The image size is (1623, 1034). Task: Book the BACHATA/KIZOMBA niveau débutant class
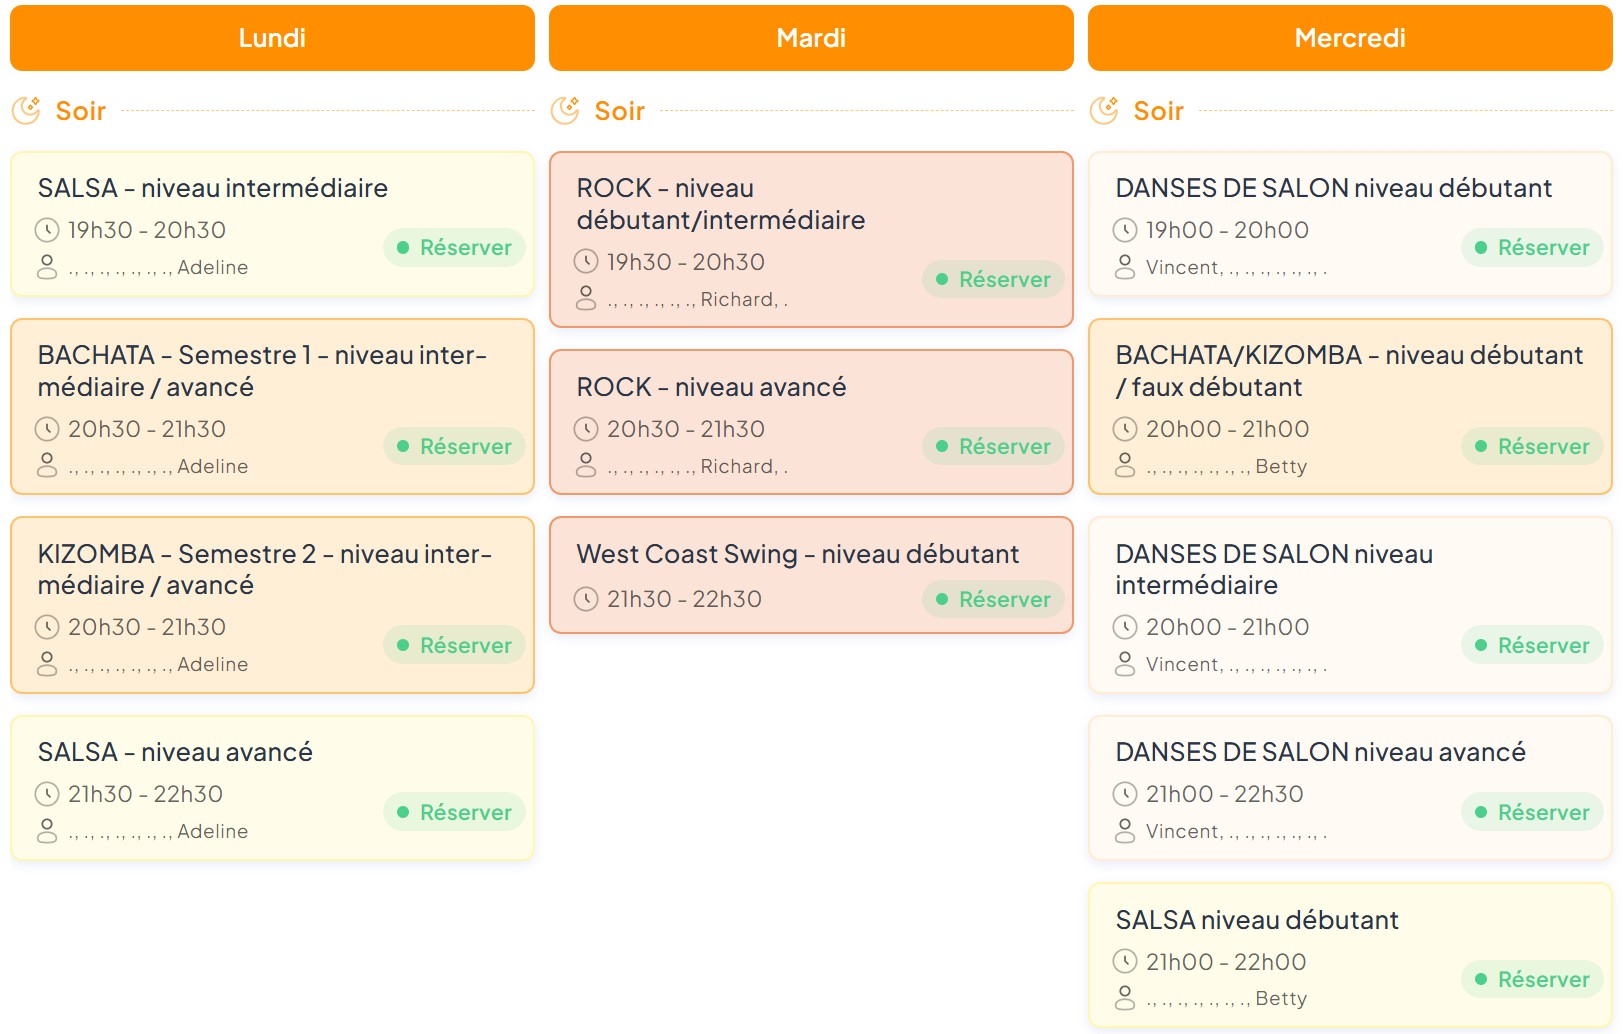coord(1532,446)
